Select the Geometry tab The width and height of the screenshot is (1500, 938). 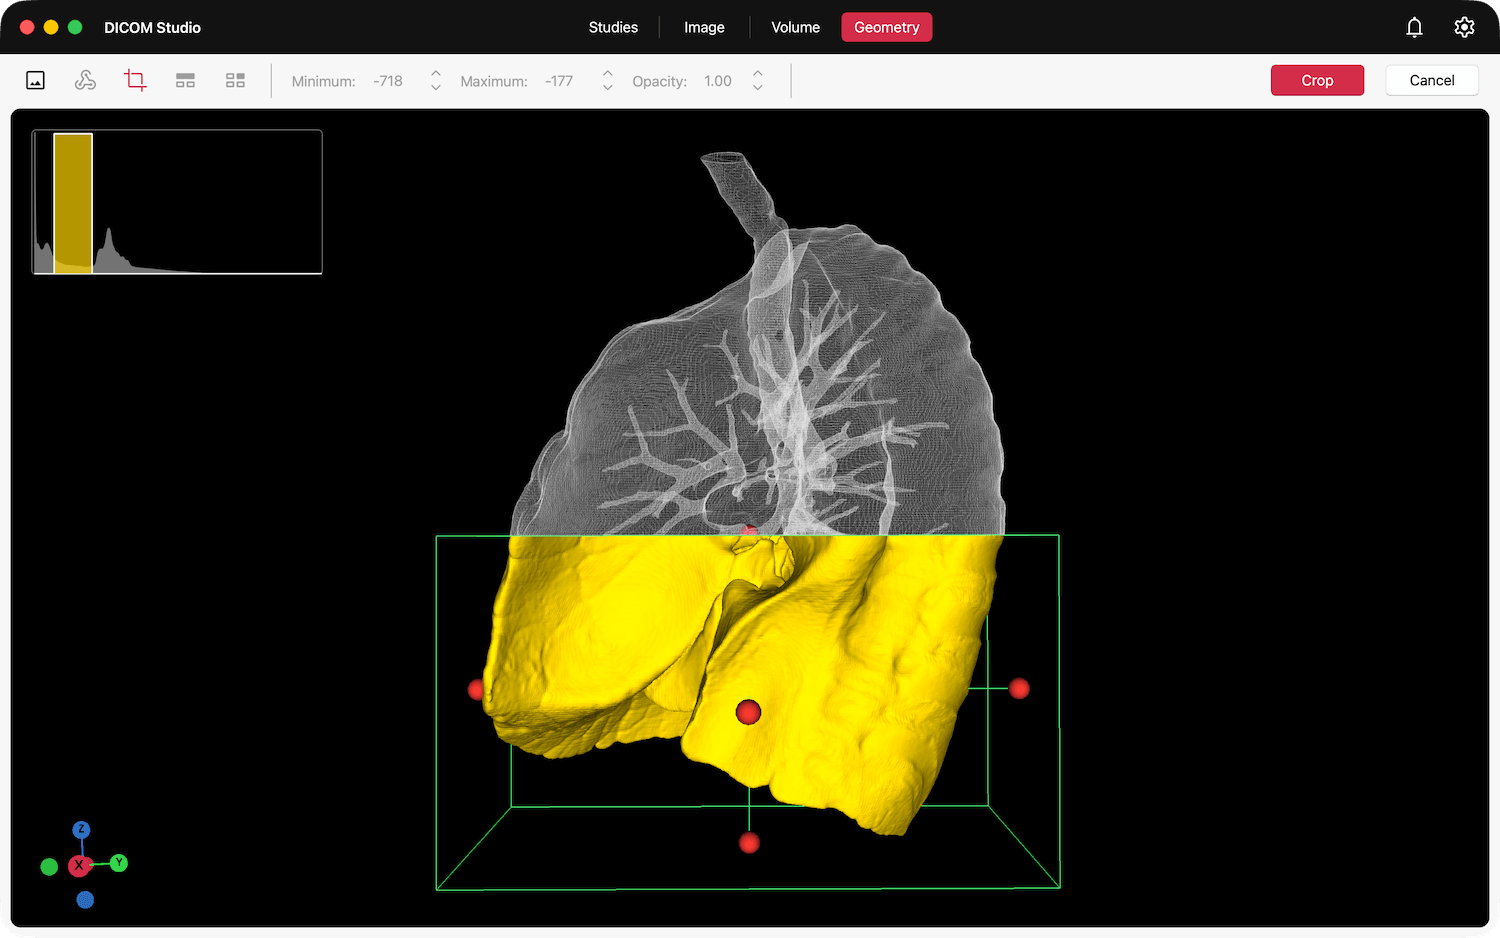click(887, 27)
